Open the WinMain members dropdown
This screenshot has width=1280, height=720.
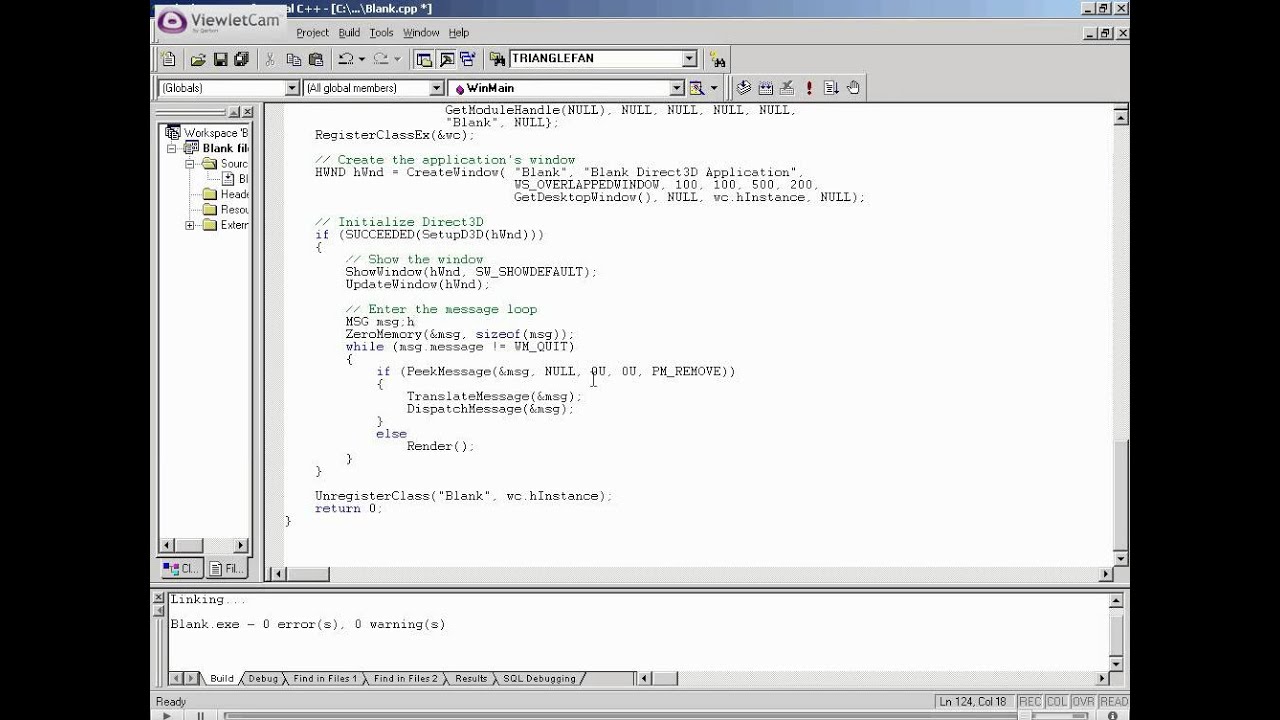click(x=676, y=88)
